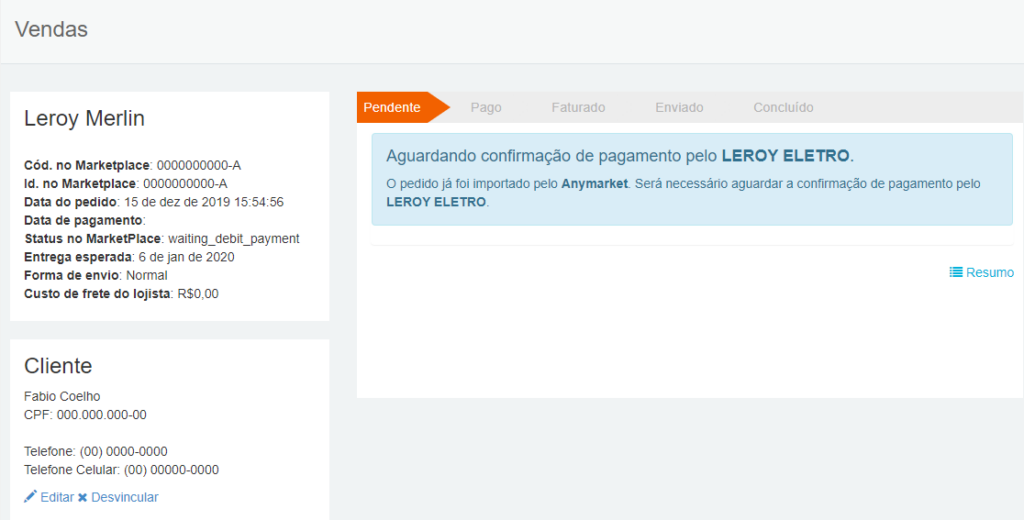Image resolution: width=1024 pixels, height=520 pixels.
Task: Click the Forma de envio Normal text
Action: [x=146, y=275]
